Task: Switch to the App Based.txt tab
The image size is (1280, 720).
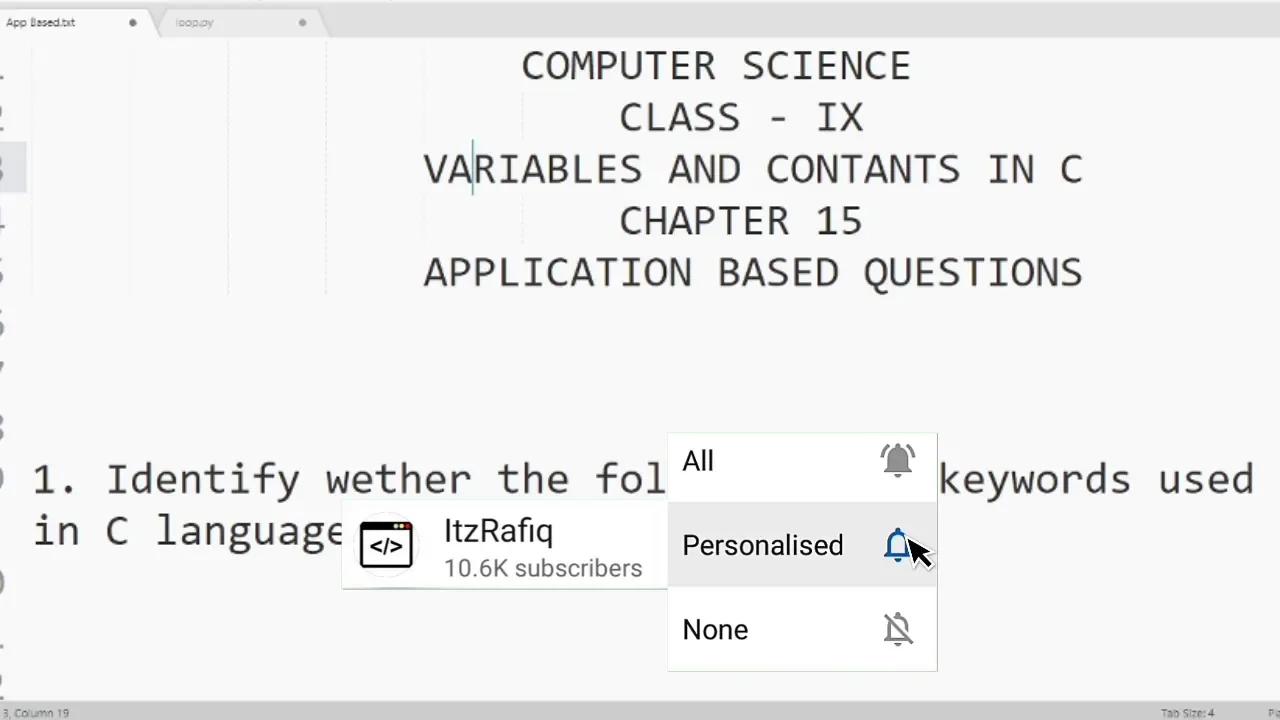Action: click(41, 22)
